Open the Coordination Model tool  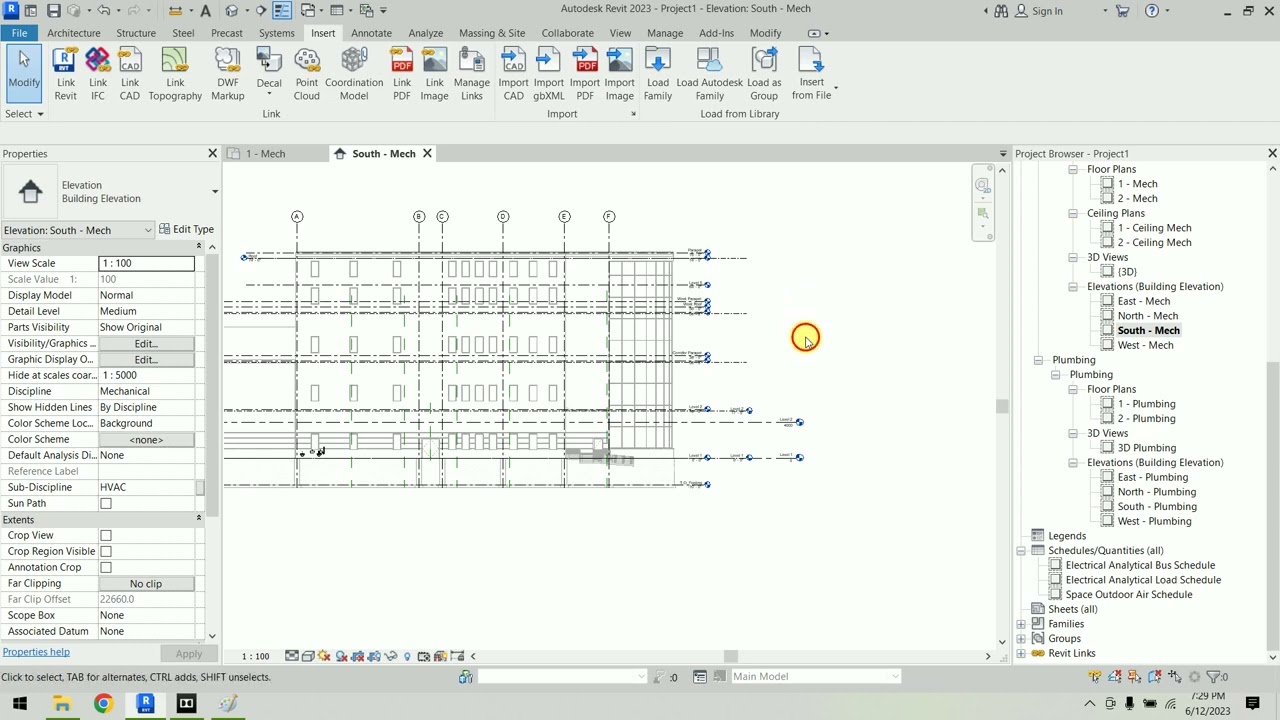click(x=354, y=73)
